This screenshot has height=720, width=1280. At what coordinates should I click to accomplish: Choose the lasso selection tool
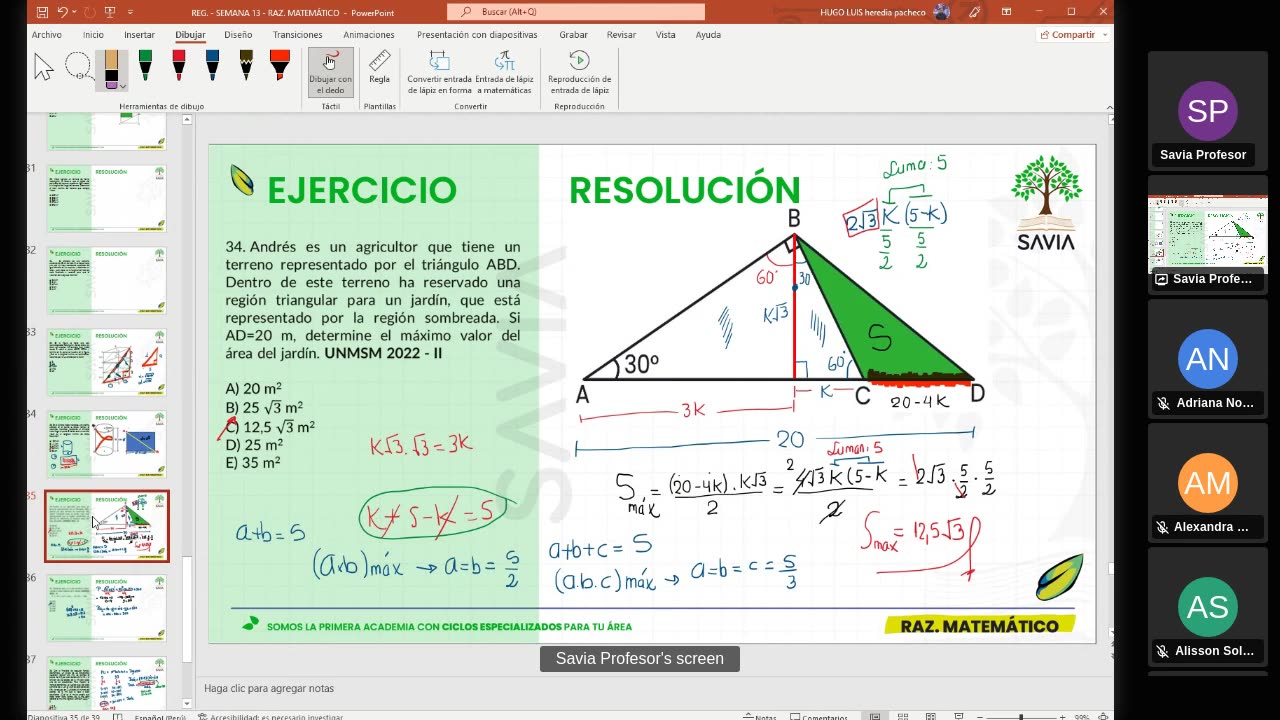click(77, 67)
